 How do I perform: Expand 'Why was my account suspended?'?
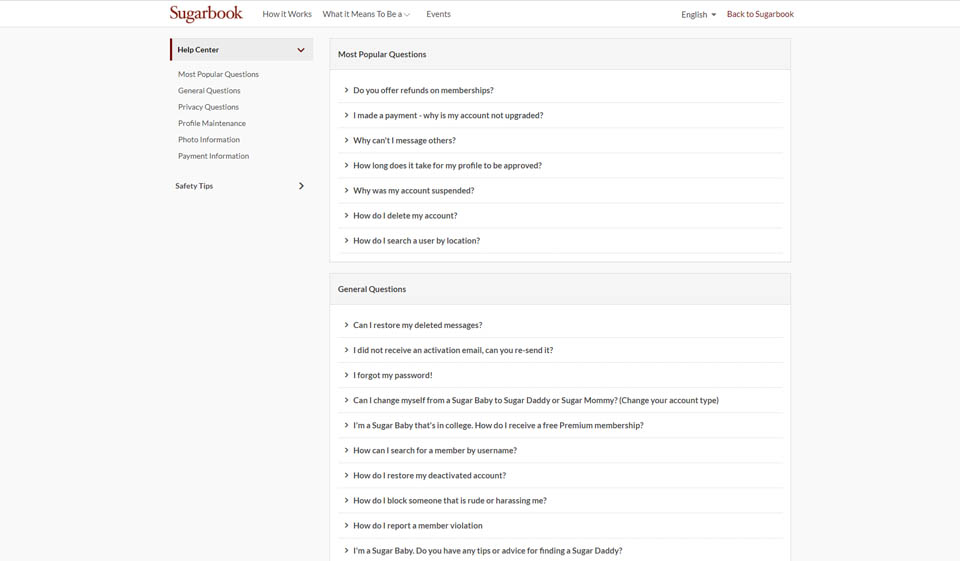(413, 190)
